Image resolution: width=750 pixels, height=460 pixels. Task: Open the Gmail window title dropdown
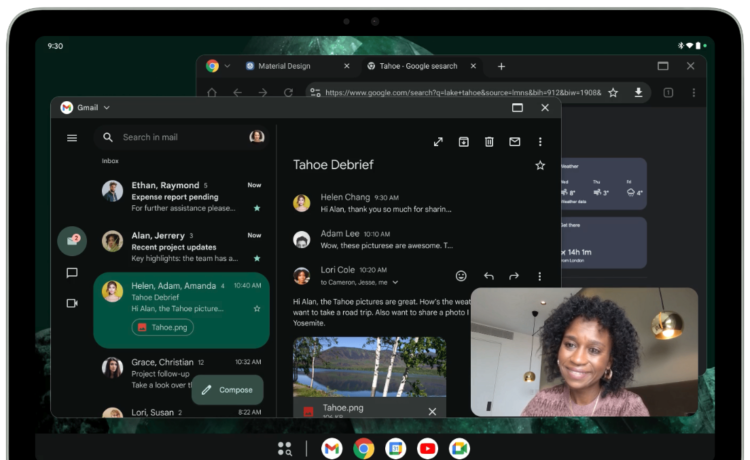(107, 108)
